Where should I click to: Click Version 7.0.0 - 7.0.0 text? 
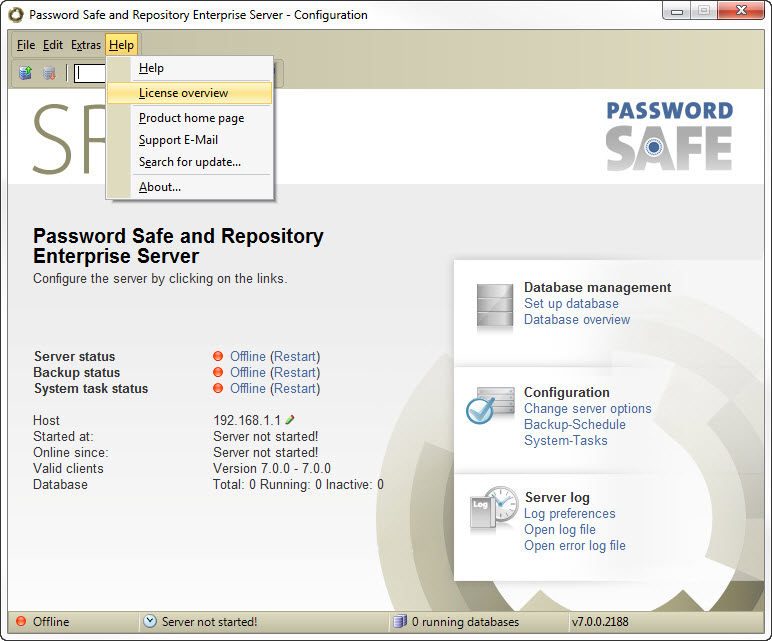point(272,468)
